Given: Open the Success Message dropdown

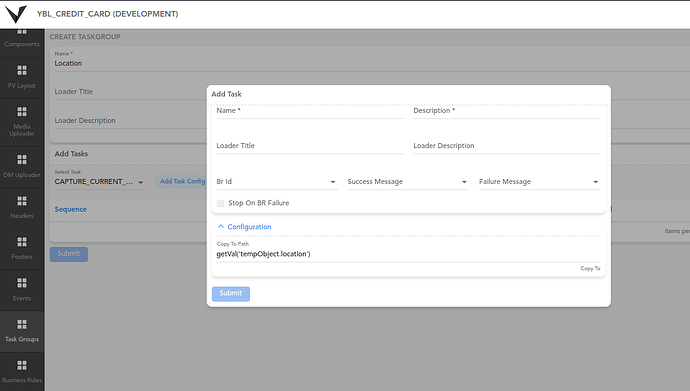Looking at the screenshot, I should (408, 182).
